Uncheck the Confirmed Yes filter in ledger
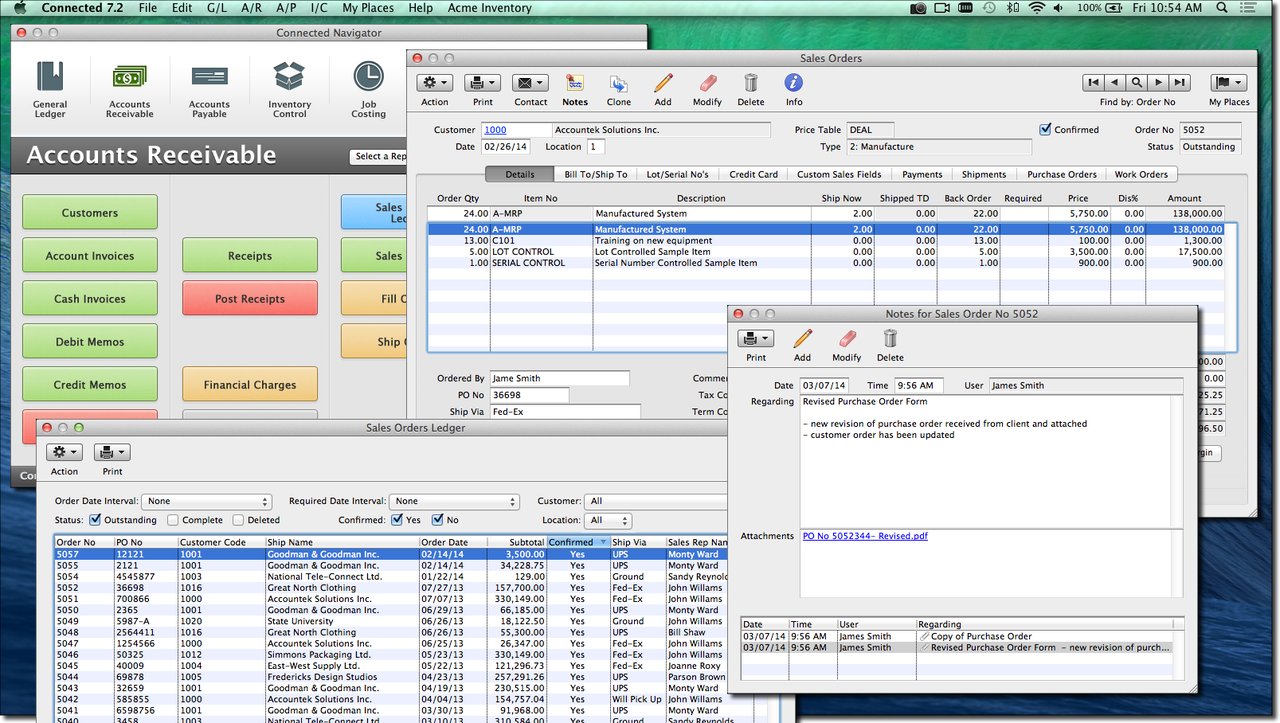1280x723 pixels. pyautogui.click(x=398, y=520)
